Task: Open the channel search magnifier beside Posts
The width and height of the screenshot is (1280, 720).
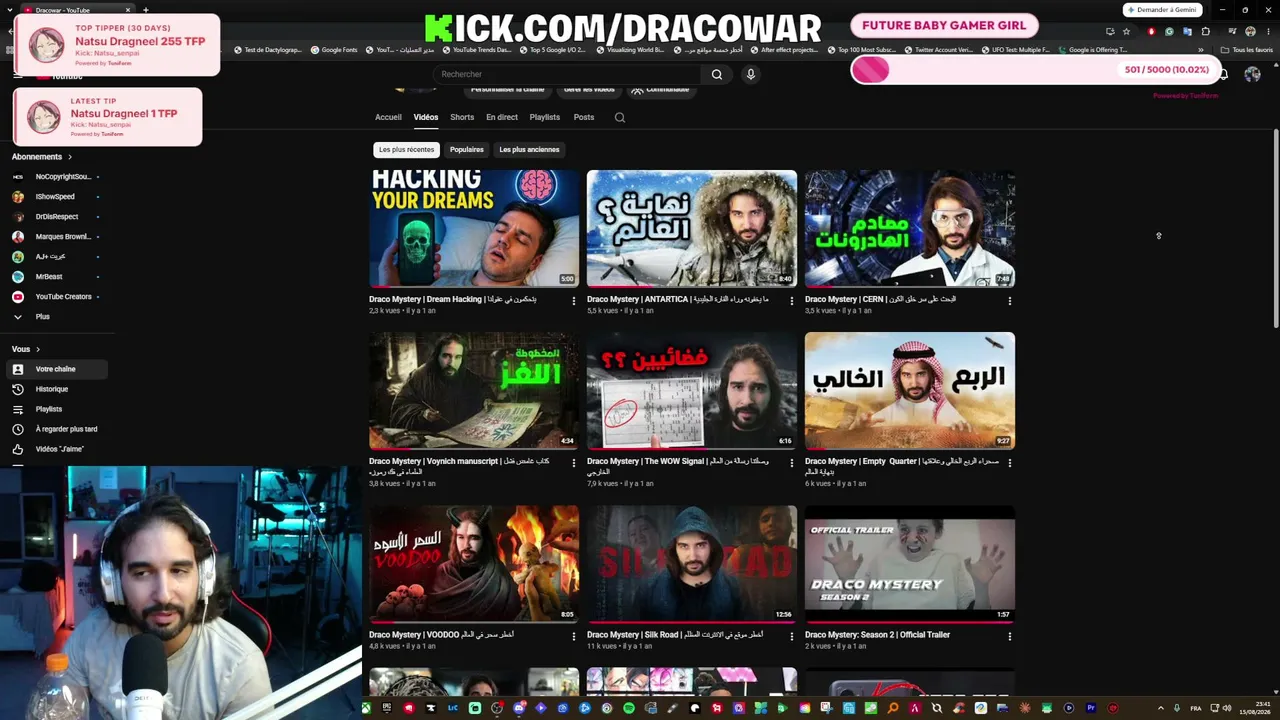Action: pyautogui.click(x=620, y=117)
